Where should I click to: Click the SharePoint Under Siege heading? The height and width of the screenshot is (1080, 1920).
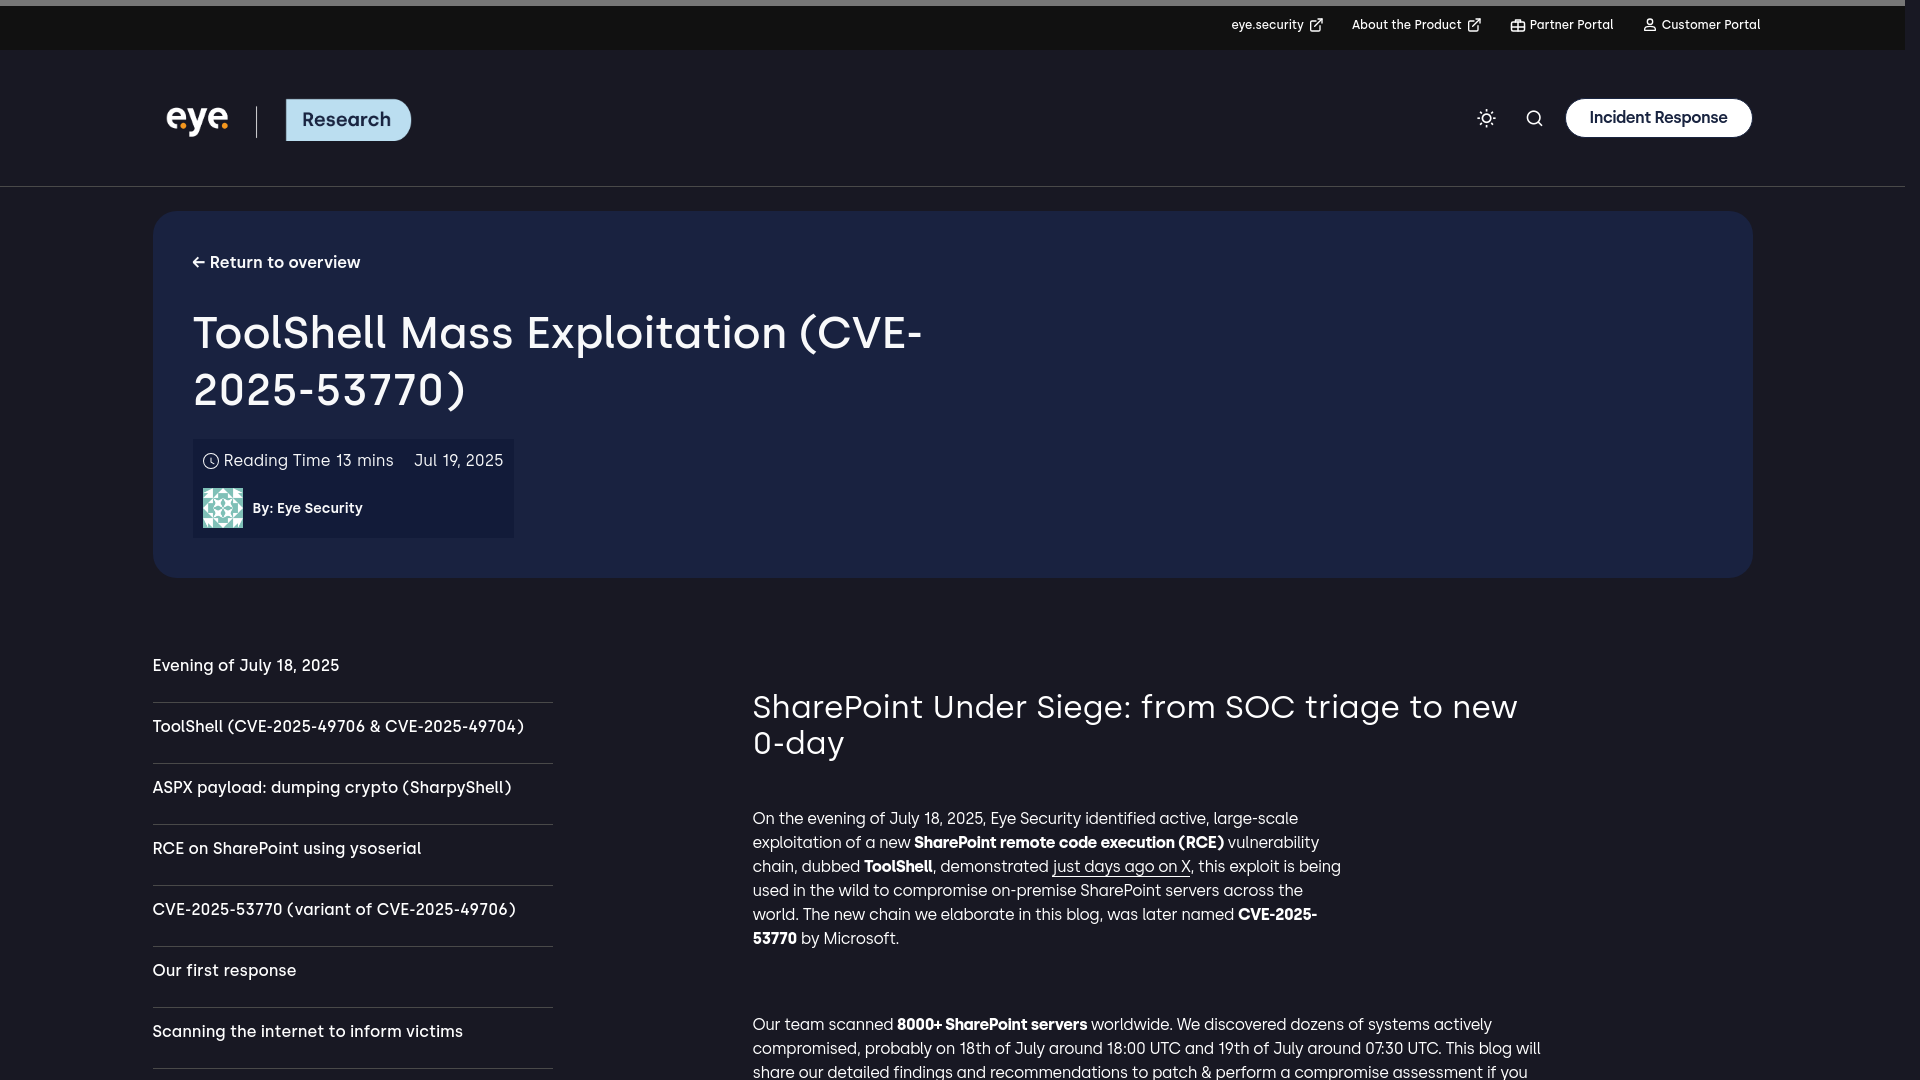(1135, 725)
